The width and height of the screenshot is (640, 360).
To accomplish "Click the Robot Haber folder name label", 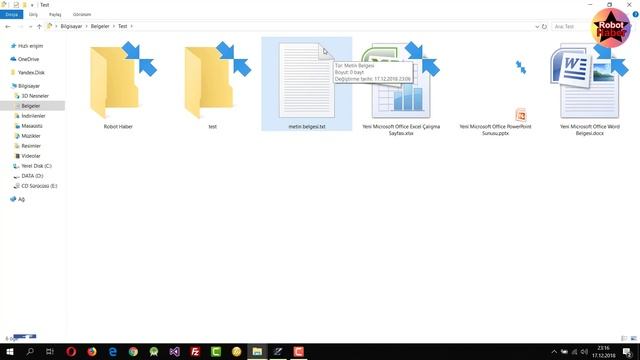I will (118, 127).
